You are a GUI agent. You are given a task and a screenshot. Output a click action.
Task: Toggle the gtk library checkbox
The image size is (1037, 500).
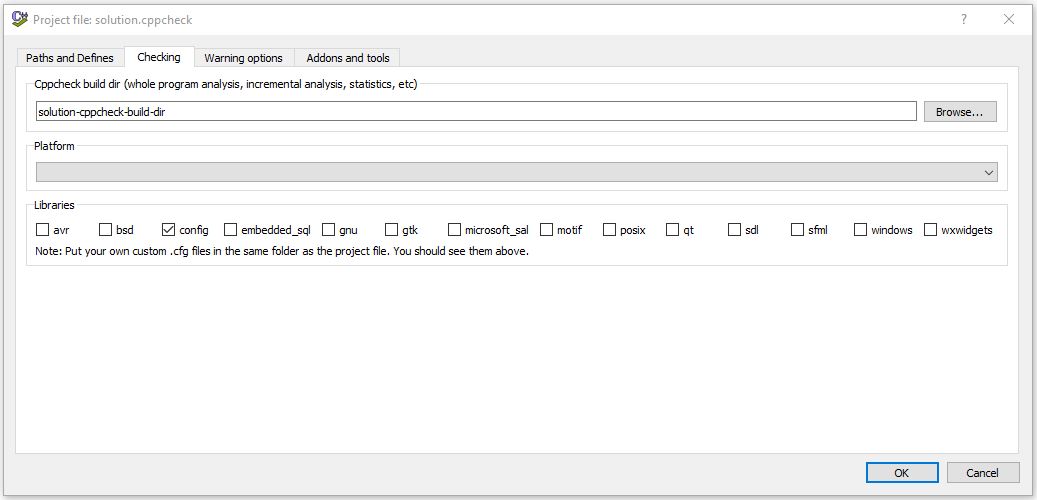pos(392,229)
